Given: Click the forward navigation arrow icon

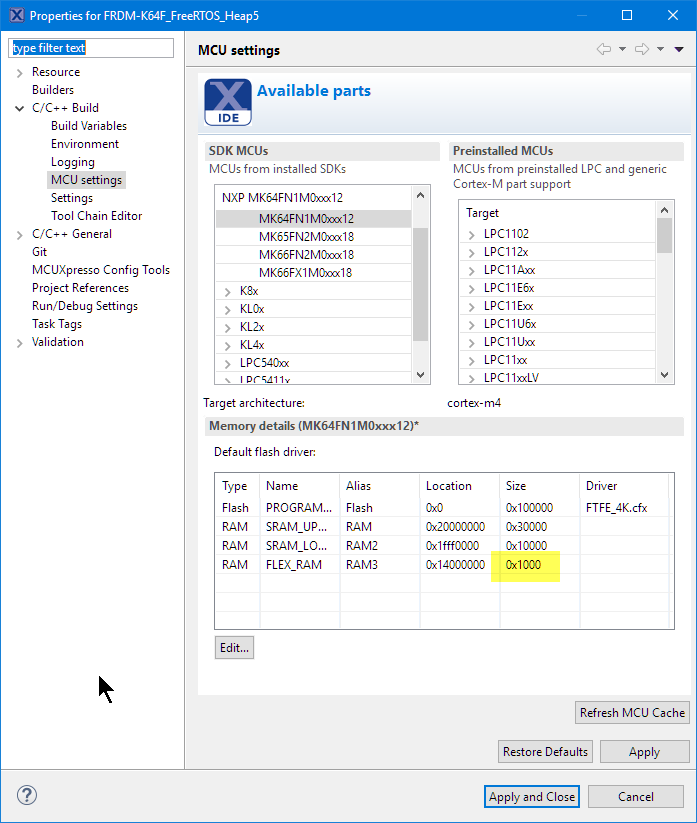Looking at the screenshot, I should (641, 49).
